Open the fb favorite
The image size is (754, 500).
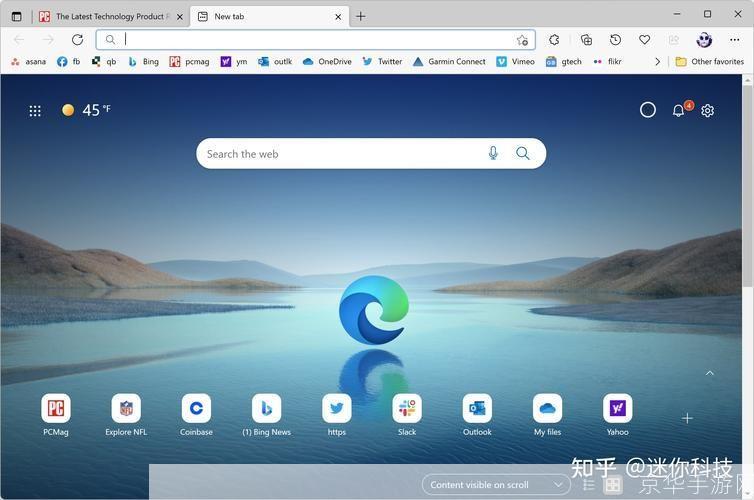pos(69,62)
